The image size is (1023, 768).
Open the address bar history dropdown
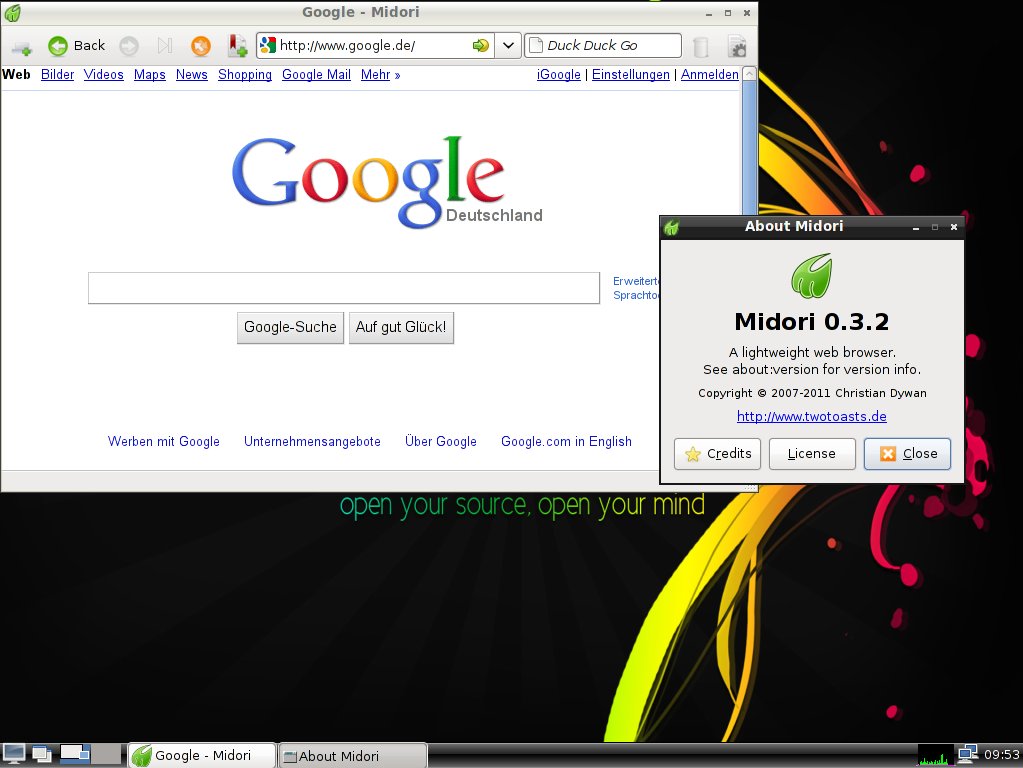[508, 45]
